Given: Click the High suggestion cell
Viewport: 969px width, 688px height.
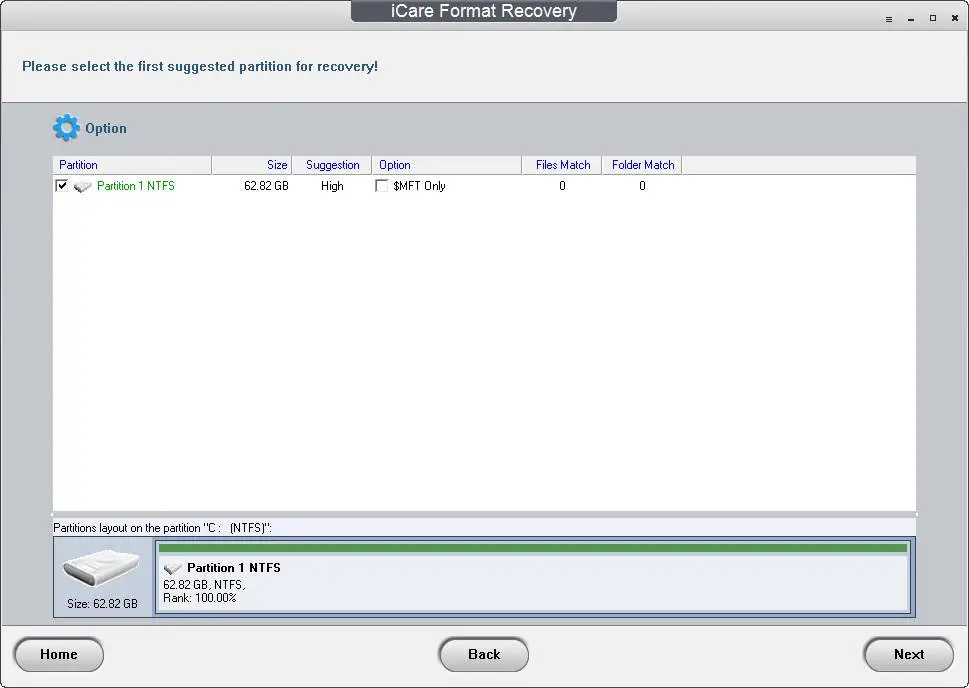Looking at the screenshot, I should (x=332, y=186).
